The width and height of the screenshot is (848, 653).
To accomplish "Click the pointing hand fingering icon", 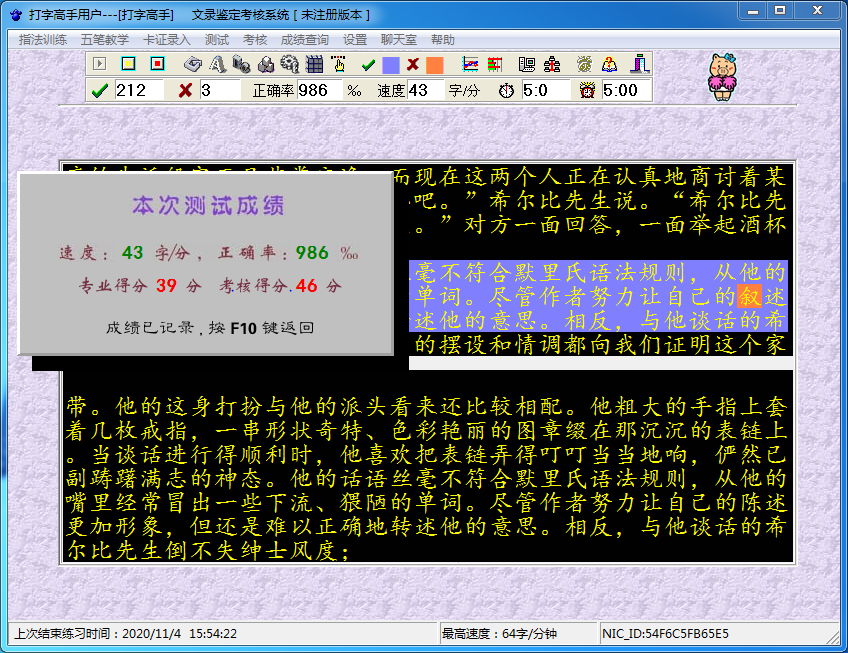I will point(339,64).
